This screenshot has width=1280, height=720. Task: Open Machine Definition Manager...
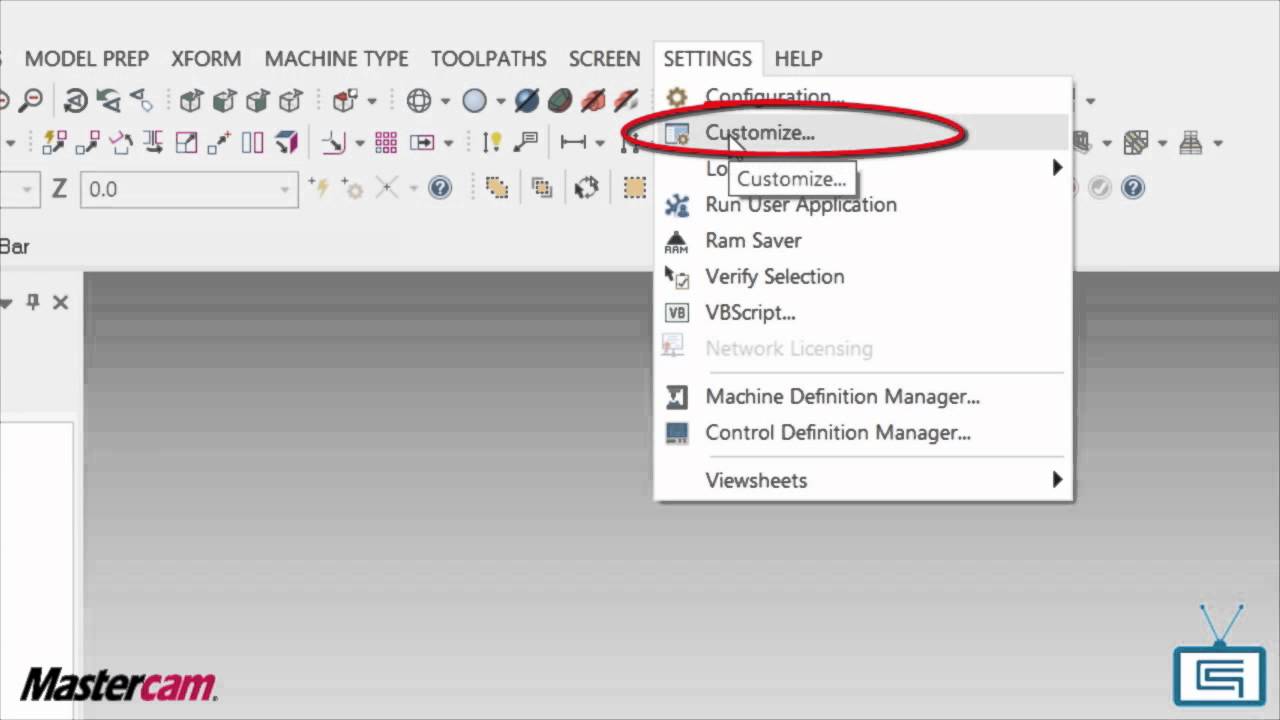click(x=864, y=396)
